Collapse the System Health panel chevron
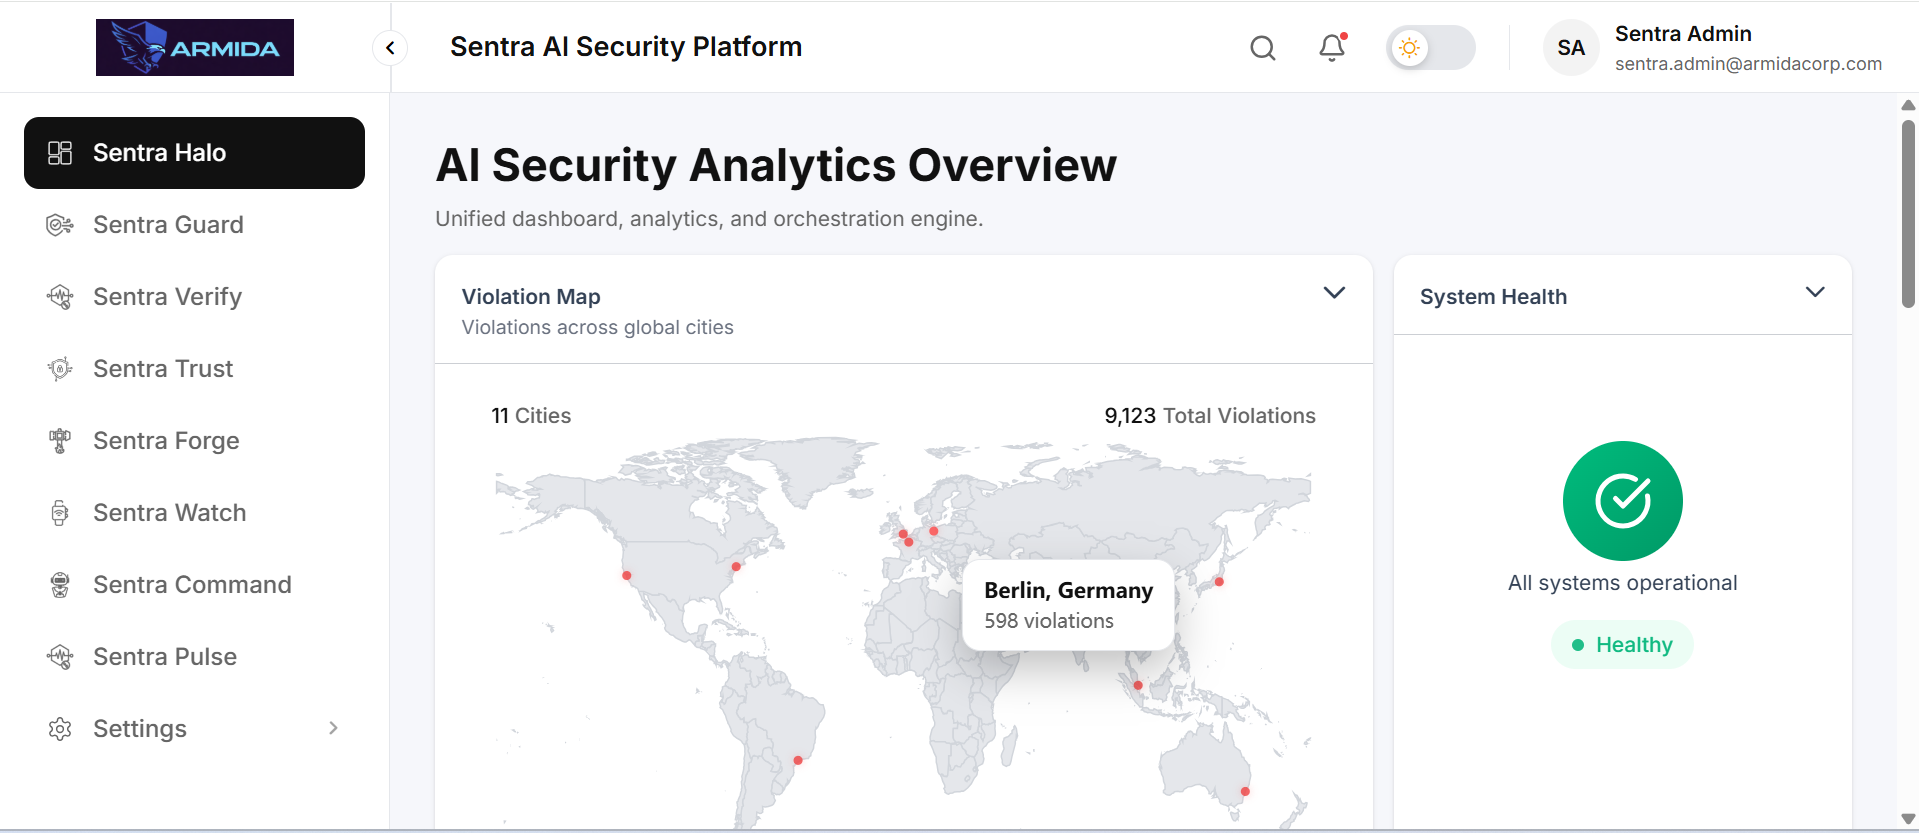Screen dimensions: 1919x833 1815,292
